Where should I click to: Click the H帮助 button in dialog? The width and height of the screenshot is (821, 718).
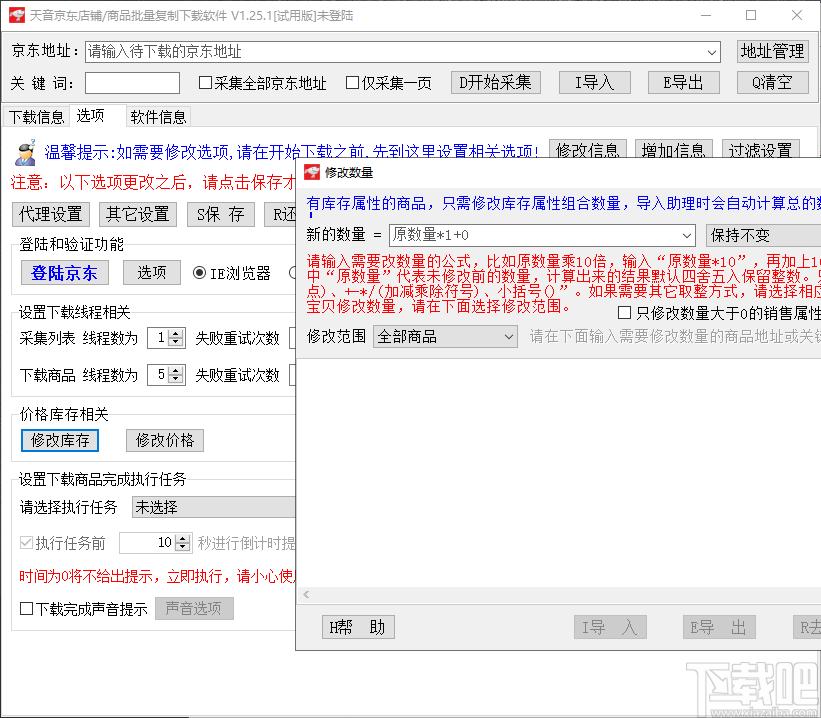tap(357, 627)
